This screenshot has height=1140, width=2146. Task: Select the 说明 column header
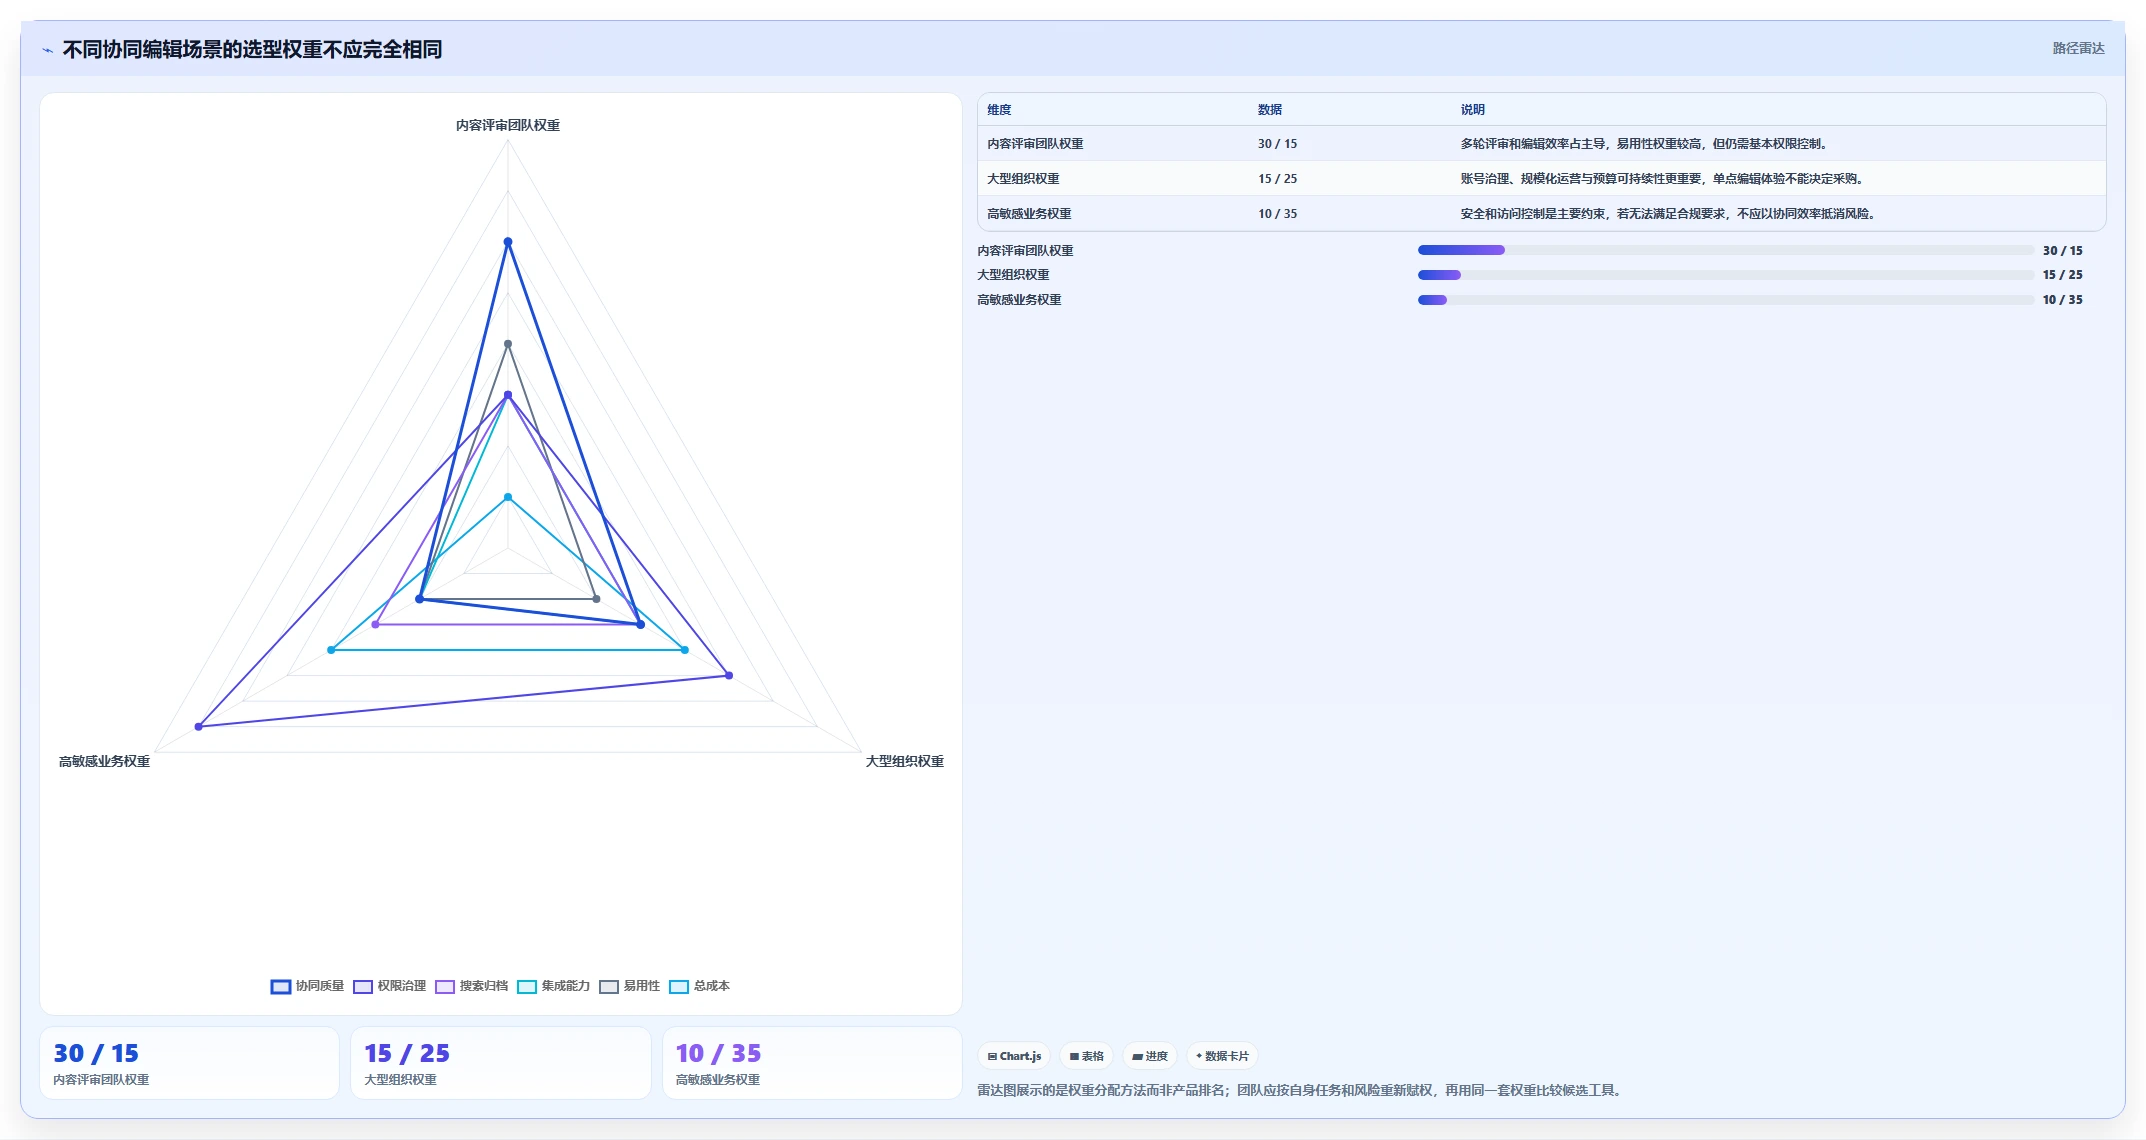point(1472,110)
